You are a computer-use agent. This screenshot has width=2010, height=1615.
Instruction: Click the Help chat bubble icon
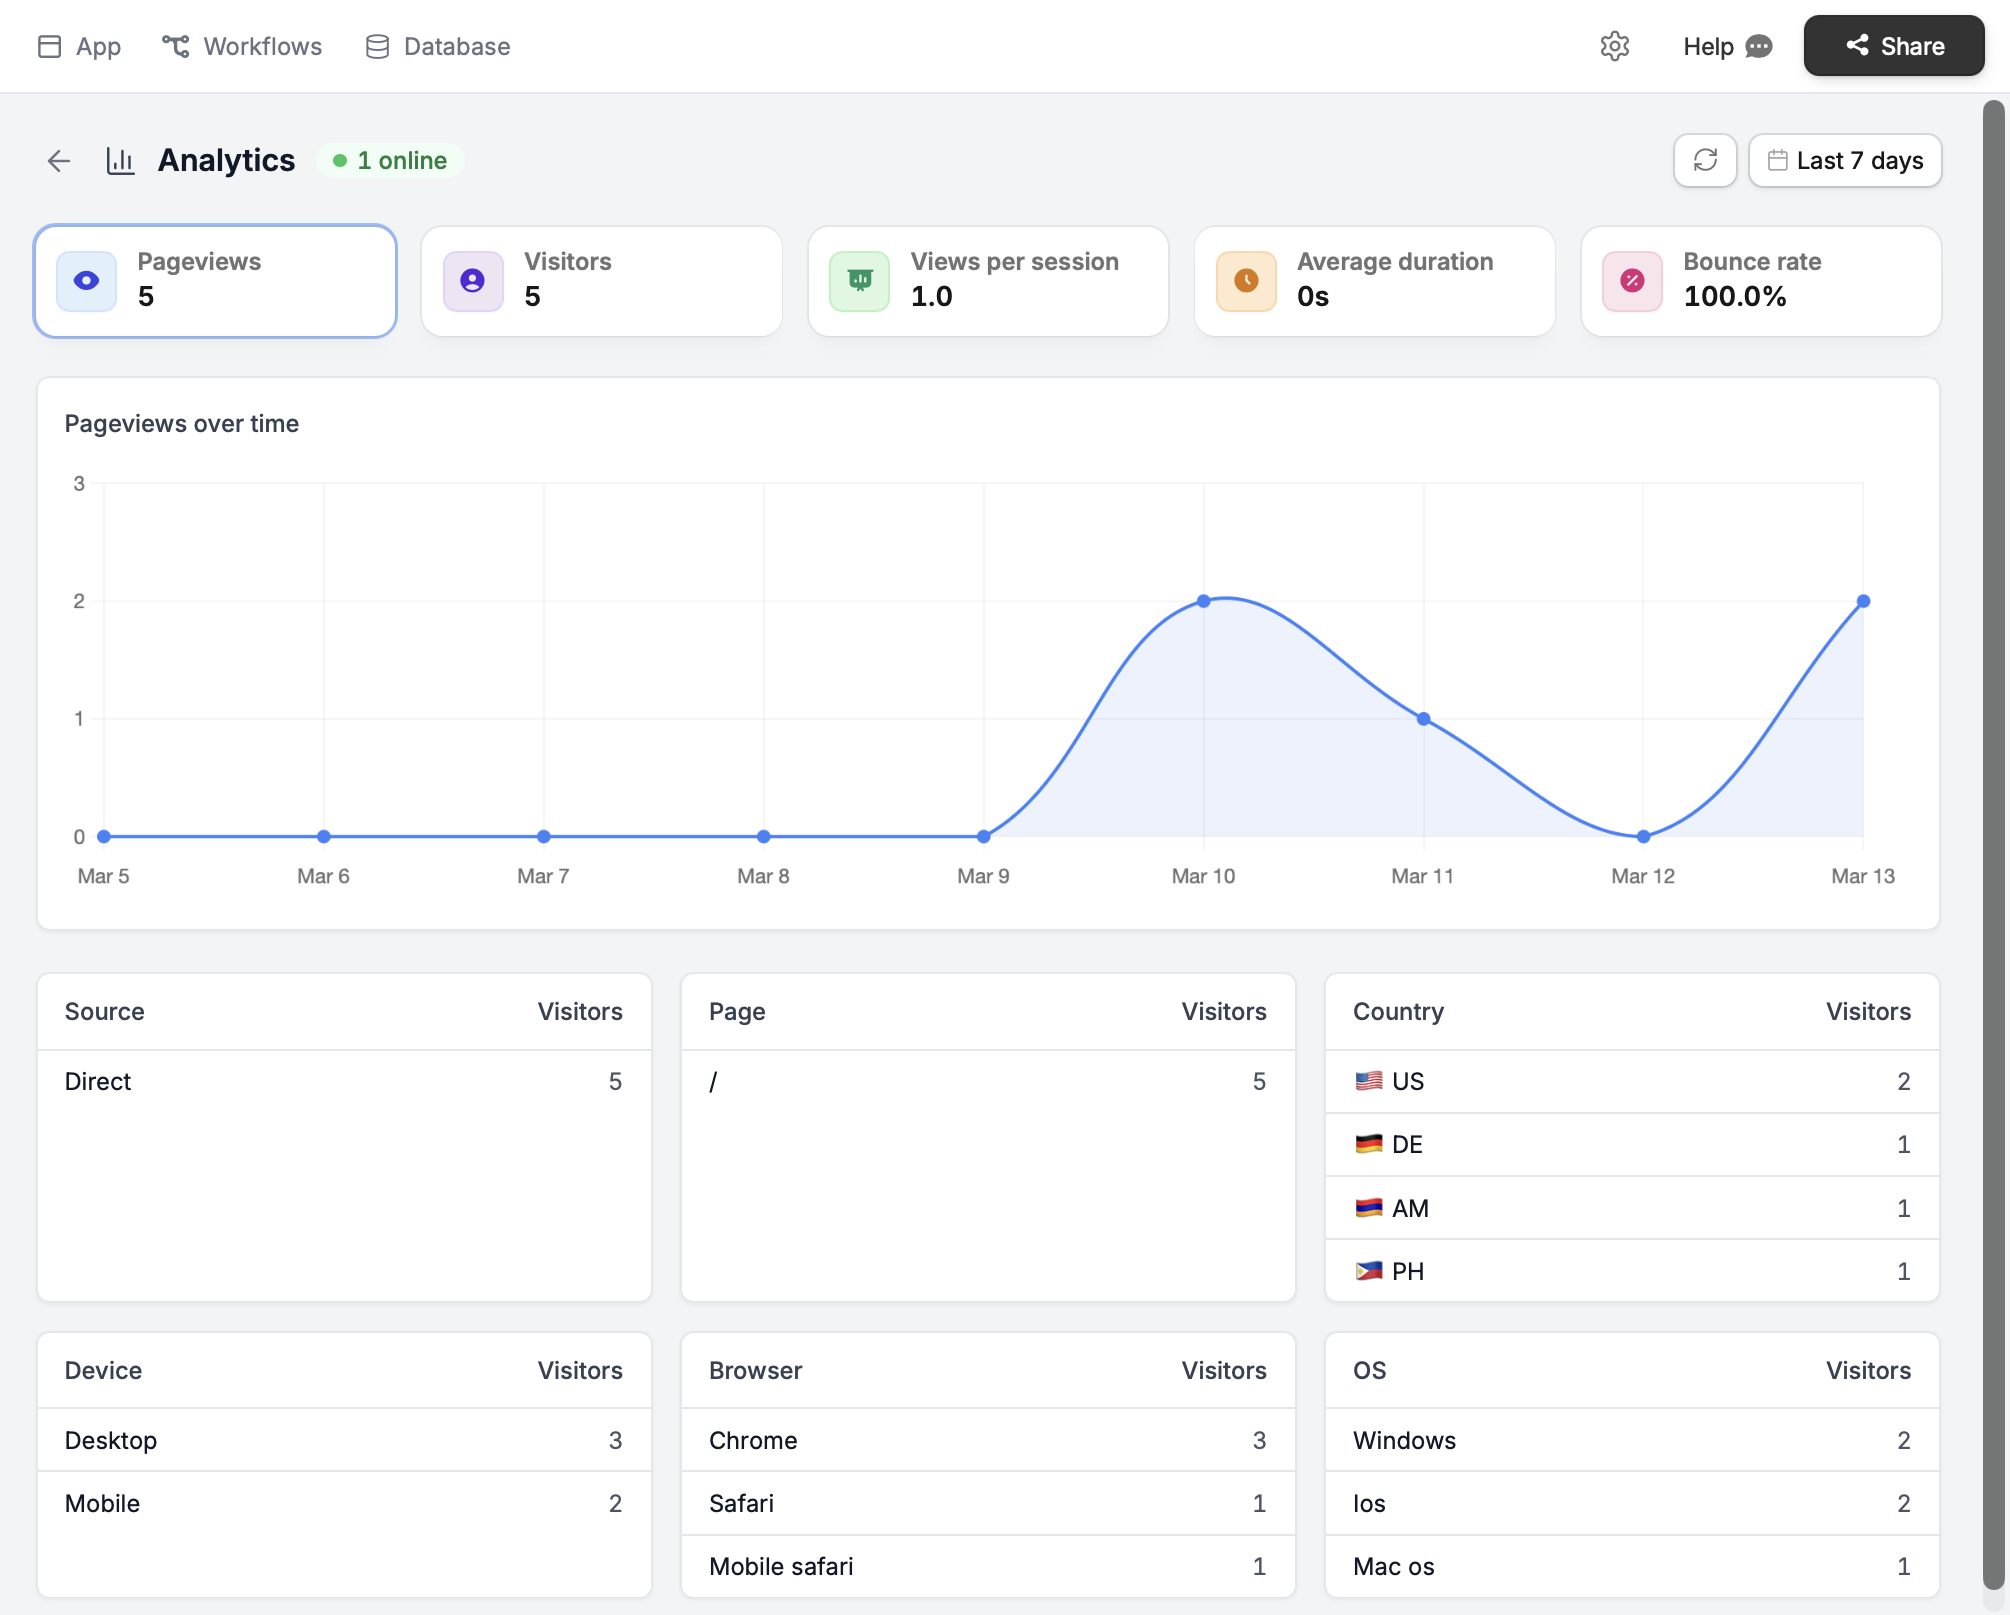pyautogui.click(x=1759, y=46)
